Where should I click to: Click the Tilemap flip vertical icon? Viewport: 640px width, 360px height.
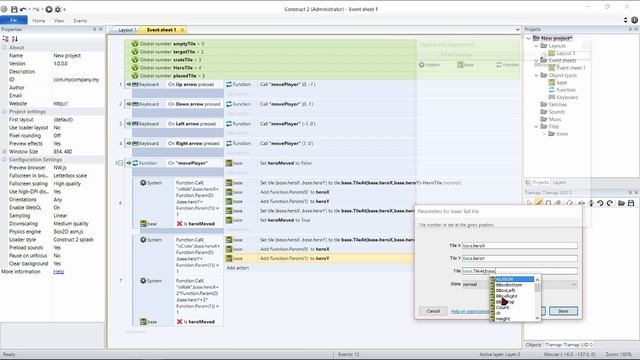click(591, 203)
